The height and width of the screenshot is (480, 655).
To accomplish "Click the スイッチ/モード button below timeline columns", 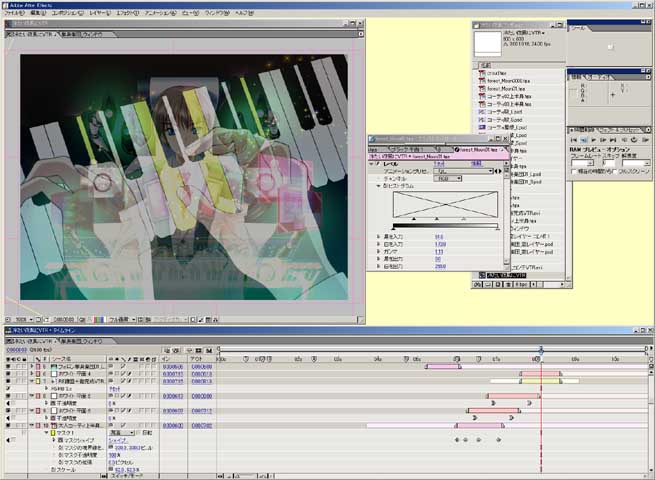I will click(127, 476).
